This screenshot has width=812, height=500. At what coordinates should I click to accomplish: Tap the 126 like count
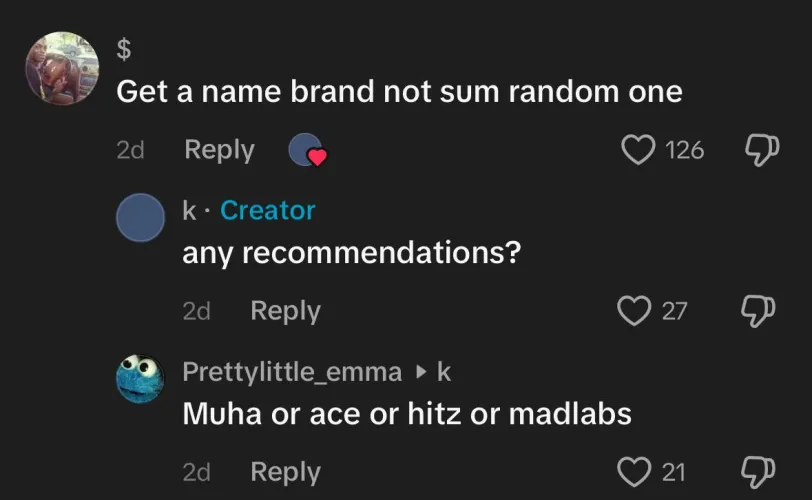[685, 151]
